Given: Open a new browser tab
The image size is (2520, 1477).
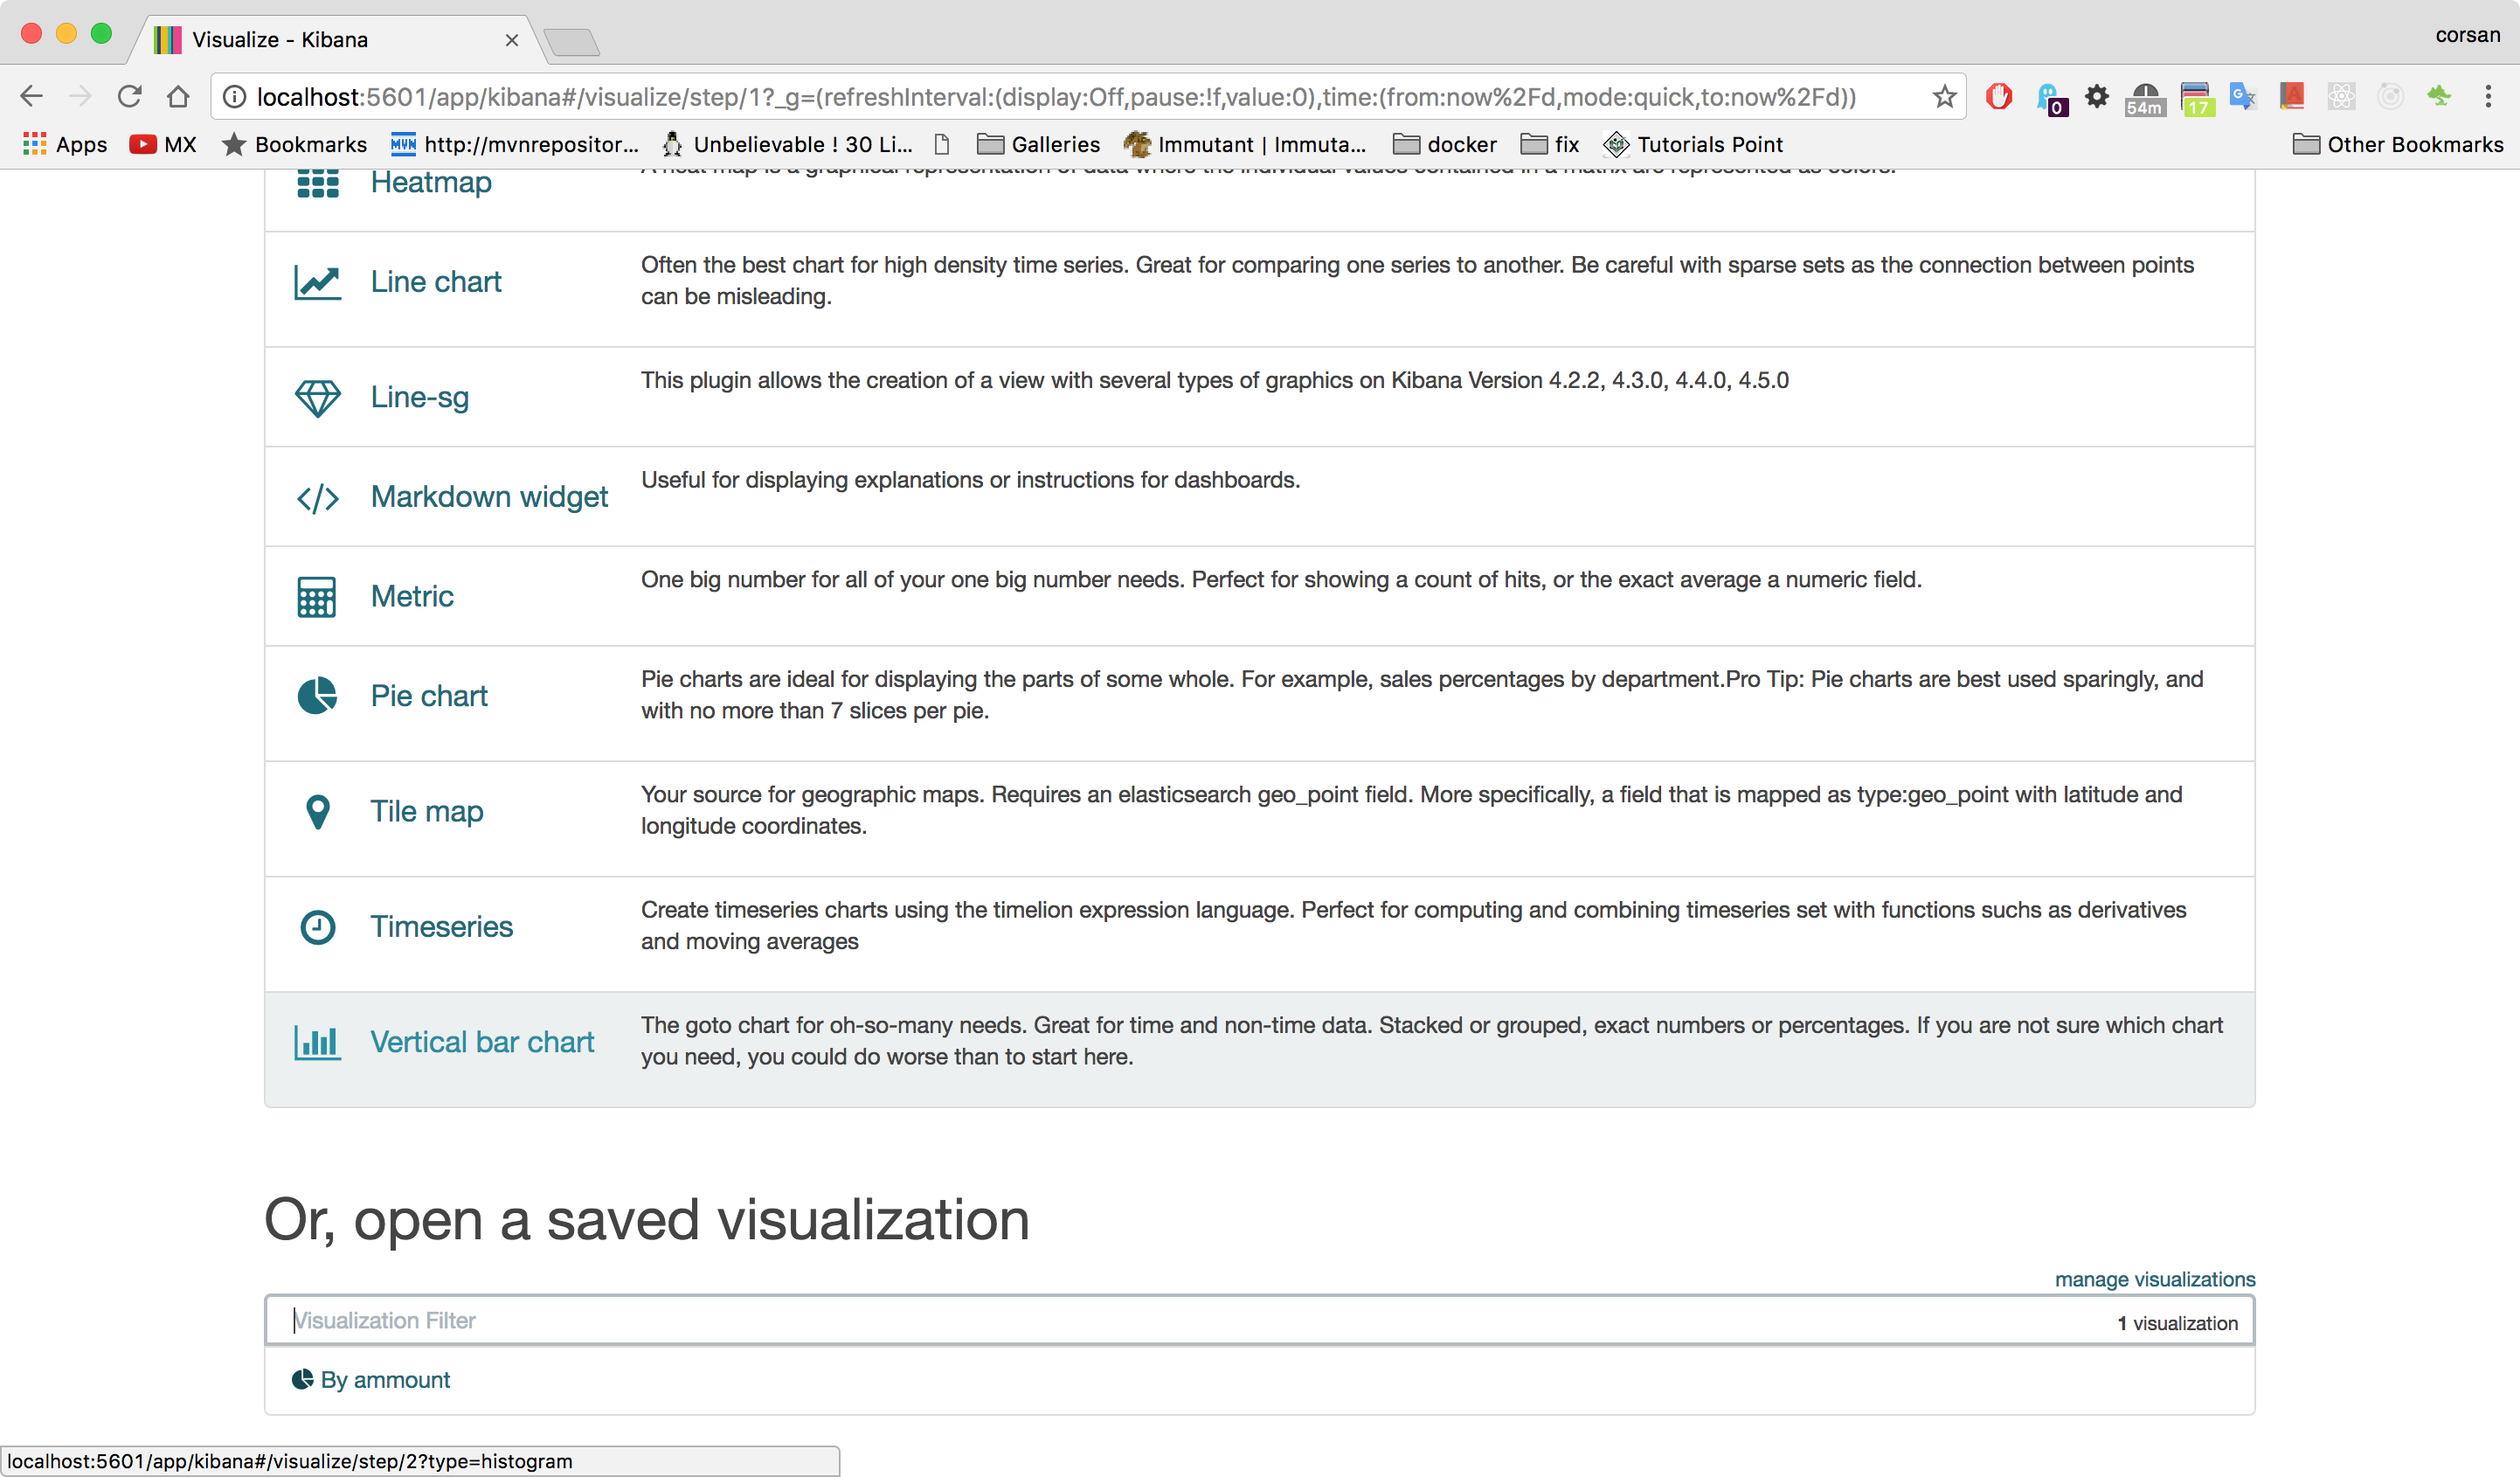Looking at the screenshot, I should pyautogui.click(x=572, y=42).
